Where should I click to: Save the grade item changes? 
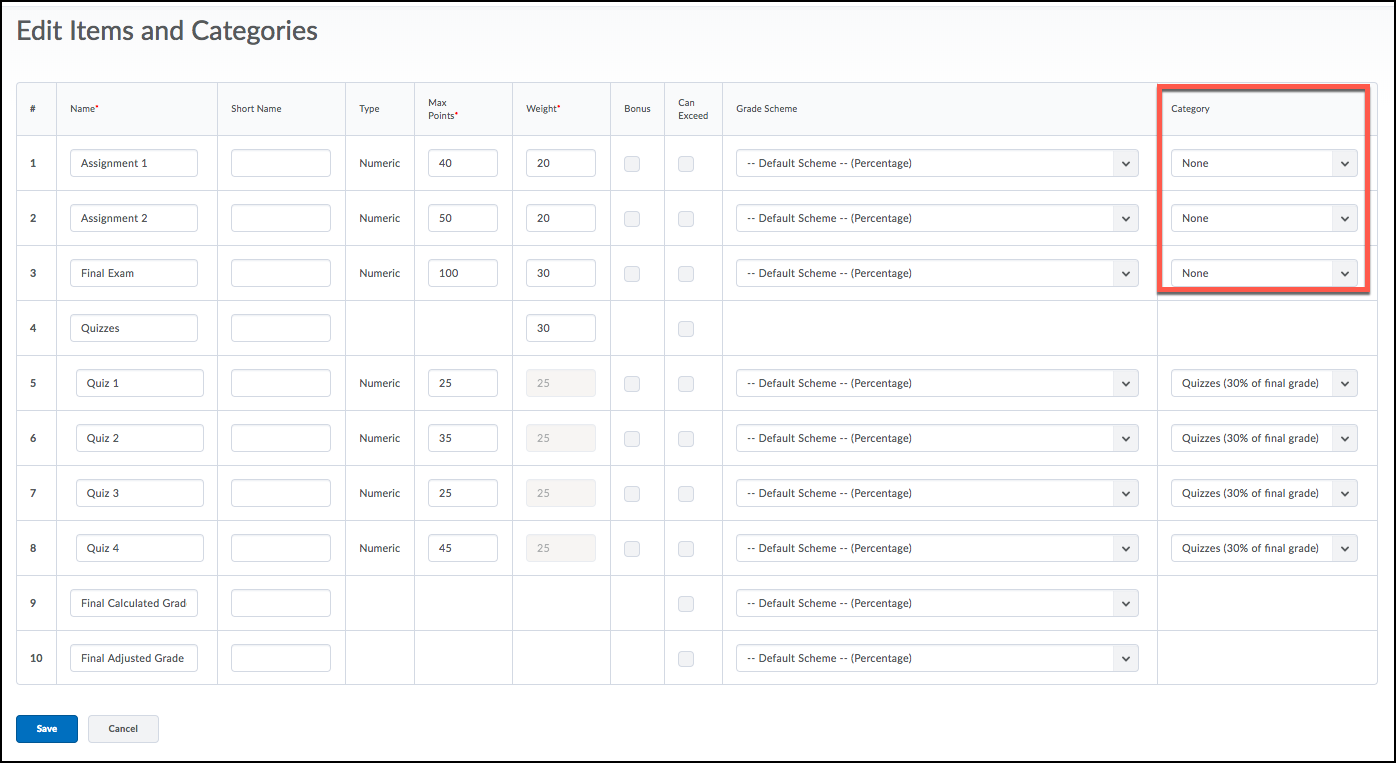[47, 729]
